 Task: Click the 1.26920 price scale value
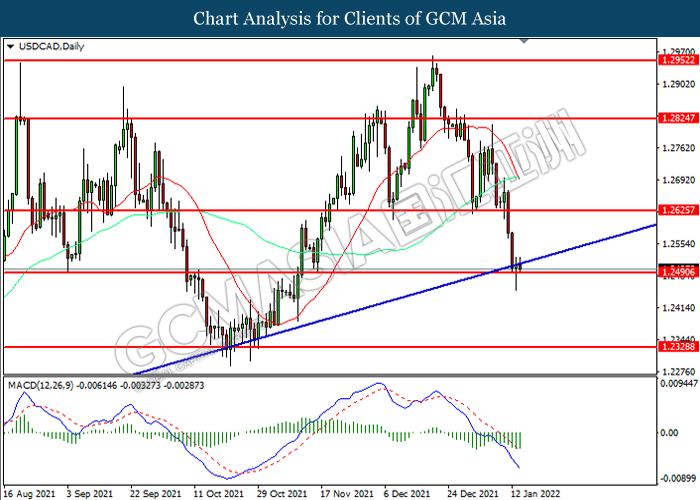[x=679, y=180]
